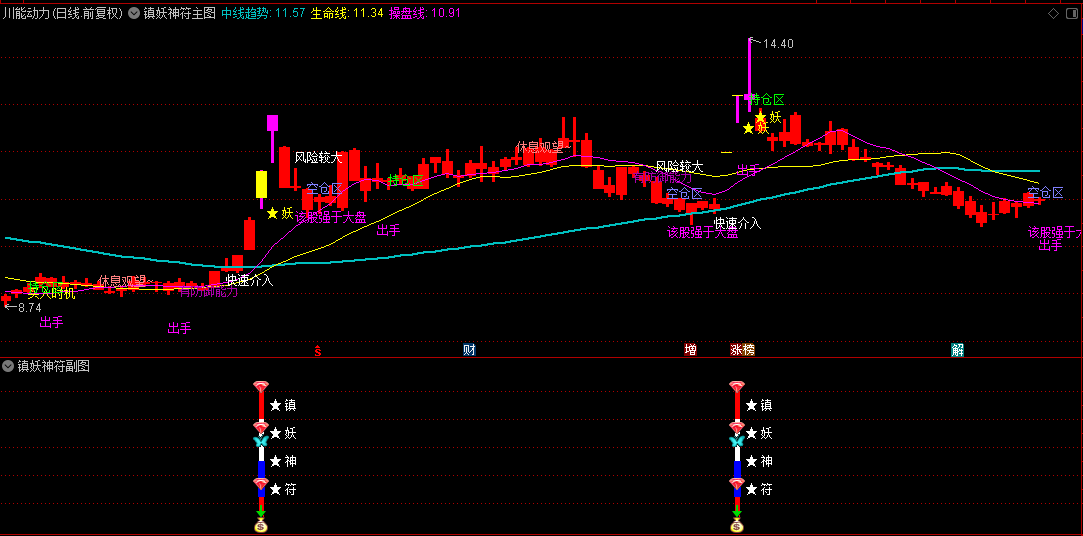Click the top gem icon of the left signal column
1083x536 pixels.
[x=260, y=387]
